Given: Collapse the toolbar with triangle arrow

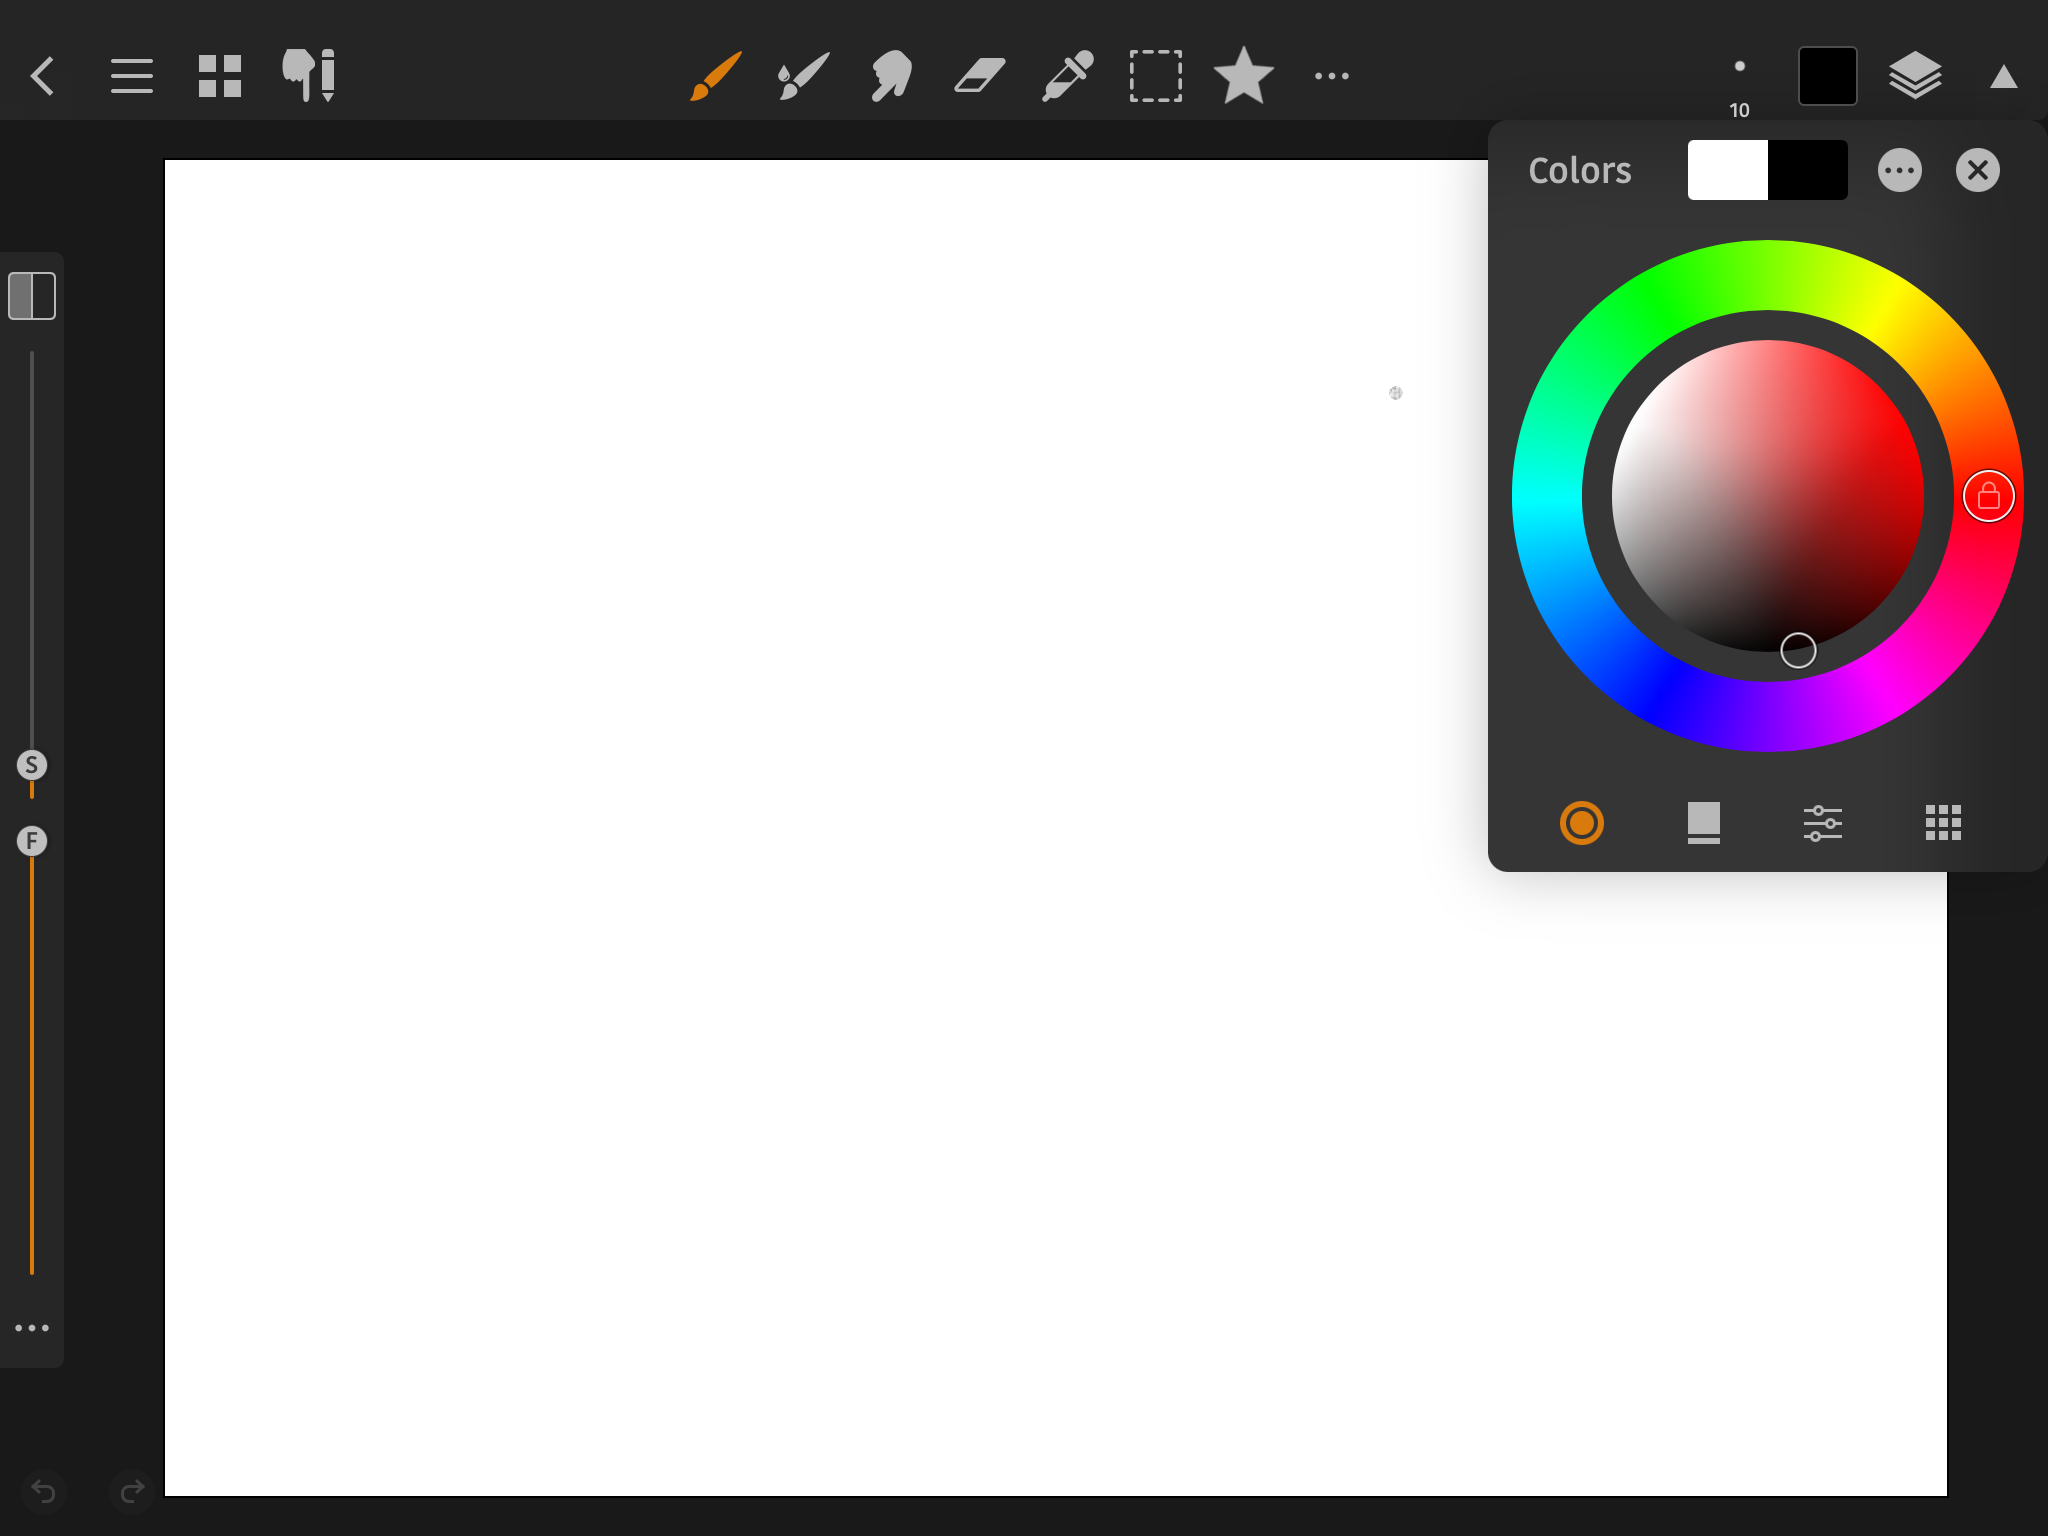Looking at the screenshot, I should point(2003,77).
